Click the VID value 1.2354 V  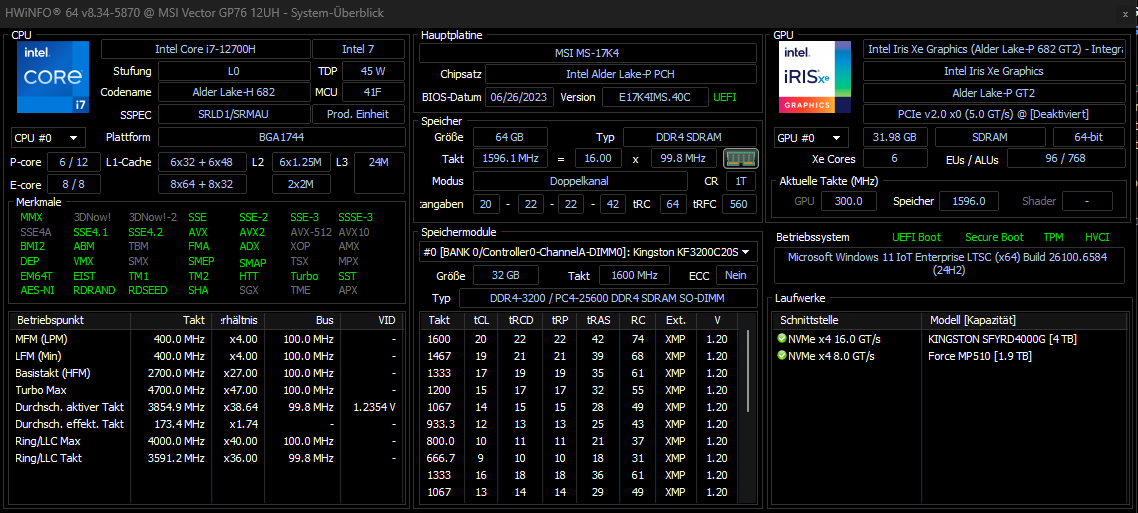(x=374, y=407)
